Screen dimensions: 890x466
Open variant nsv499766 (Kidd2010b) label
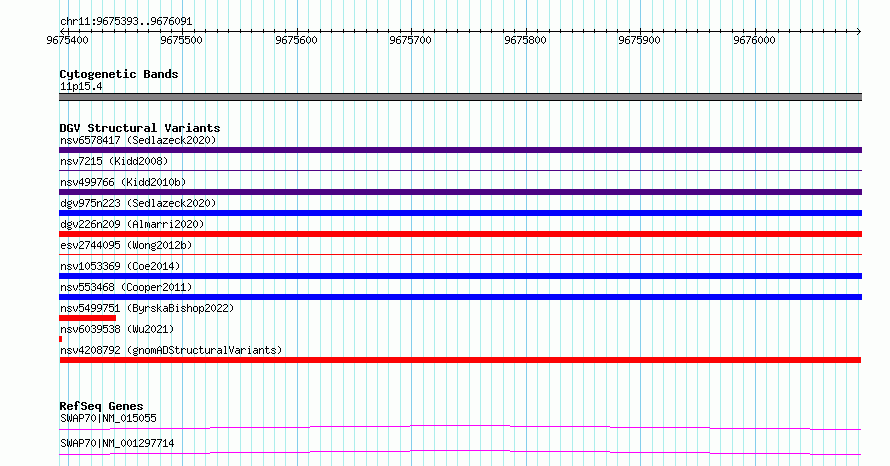(x=123, y=182)
